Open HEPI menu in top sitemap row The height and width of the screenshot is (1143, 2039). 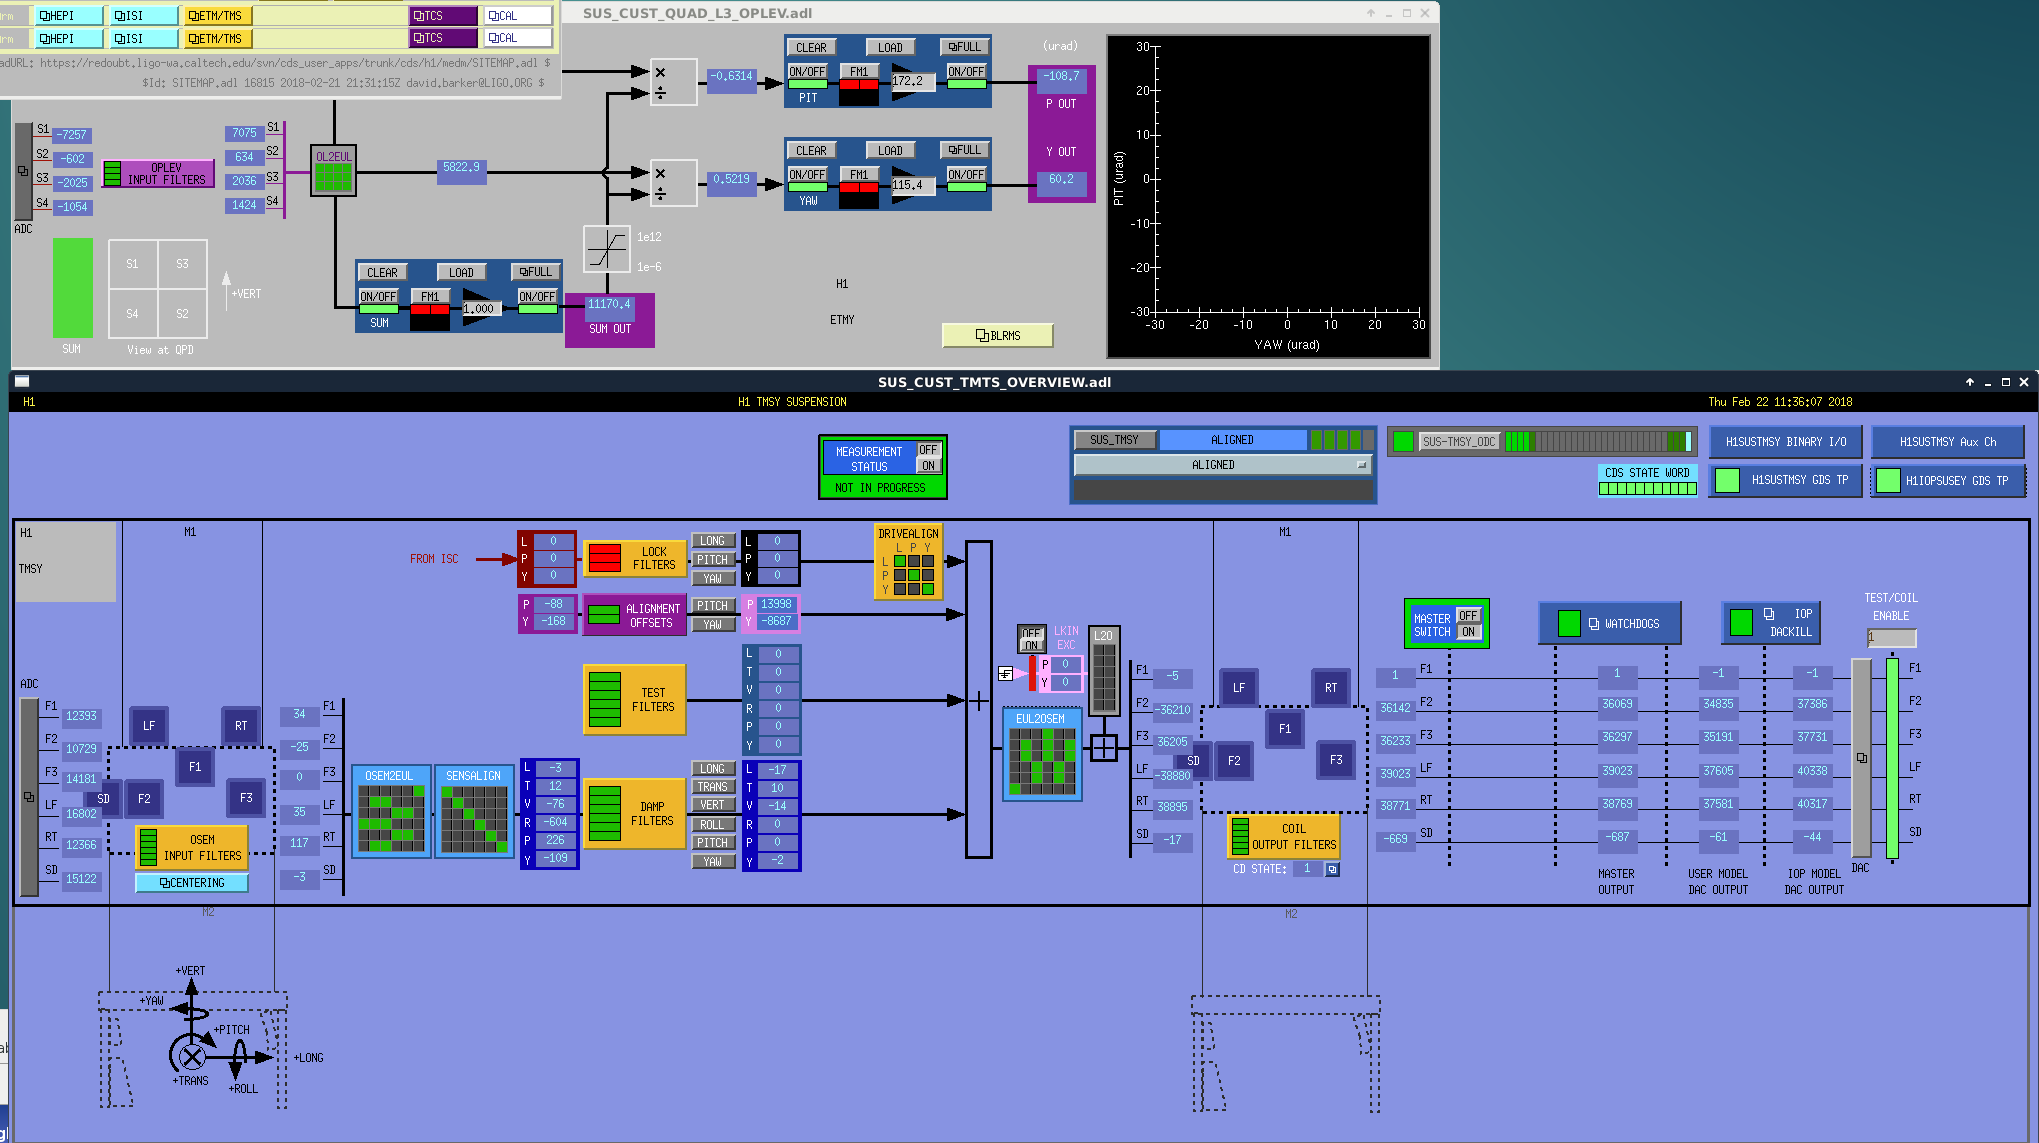pyautogui.click(x=68, y=16)
